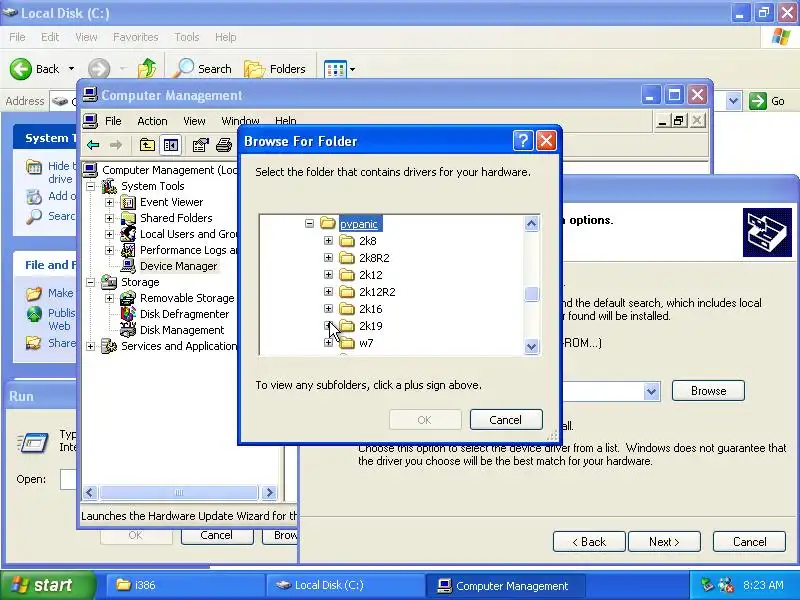Click Cancel in Hardware Update Wizard
The height and width of the screenshot is (600, 800).
point(749,542)
